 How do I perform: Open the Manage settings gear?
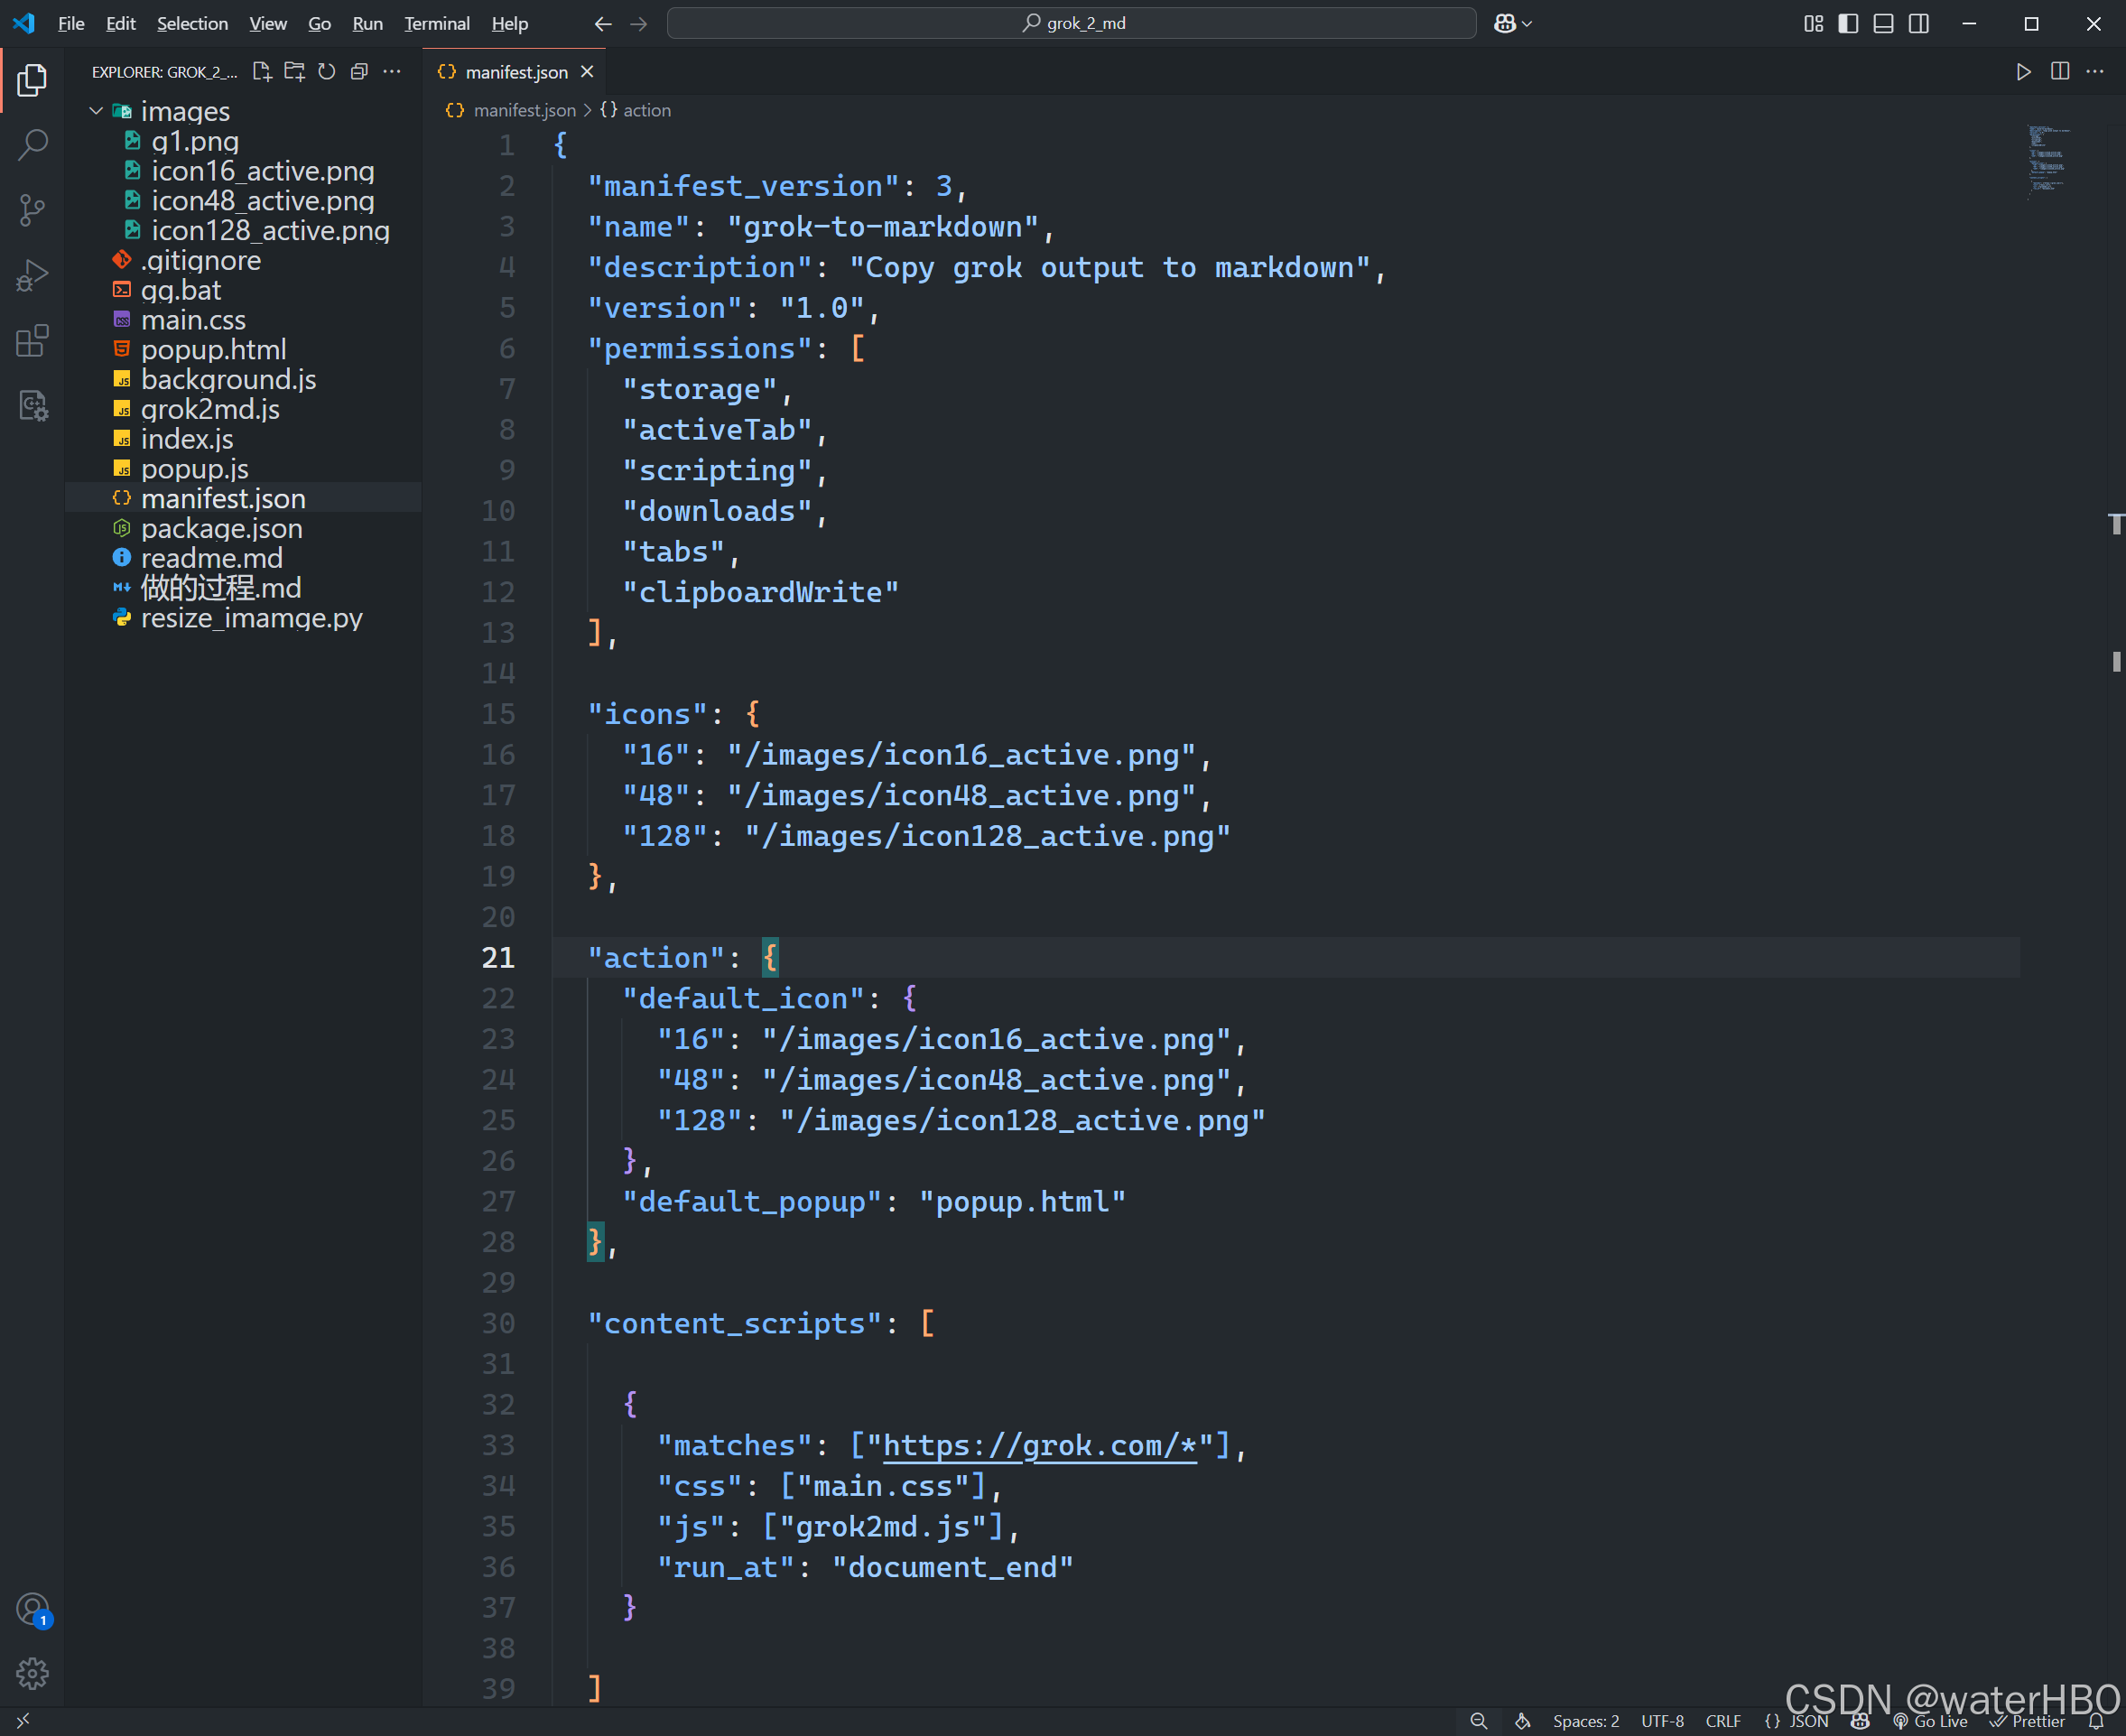tap(32, 1673)
